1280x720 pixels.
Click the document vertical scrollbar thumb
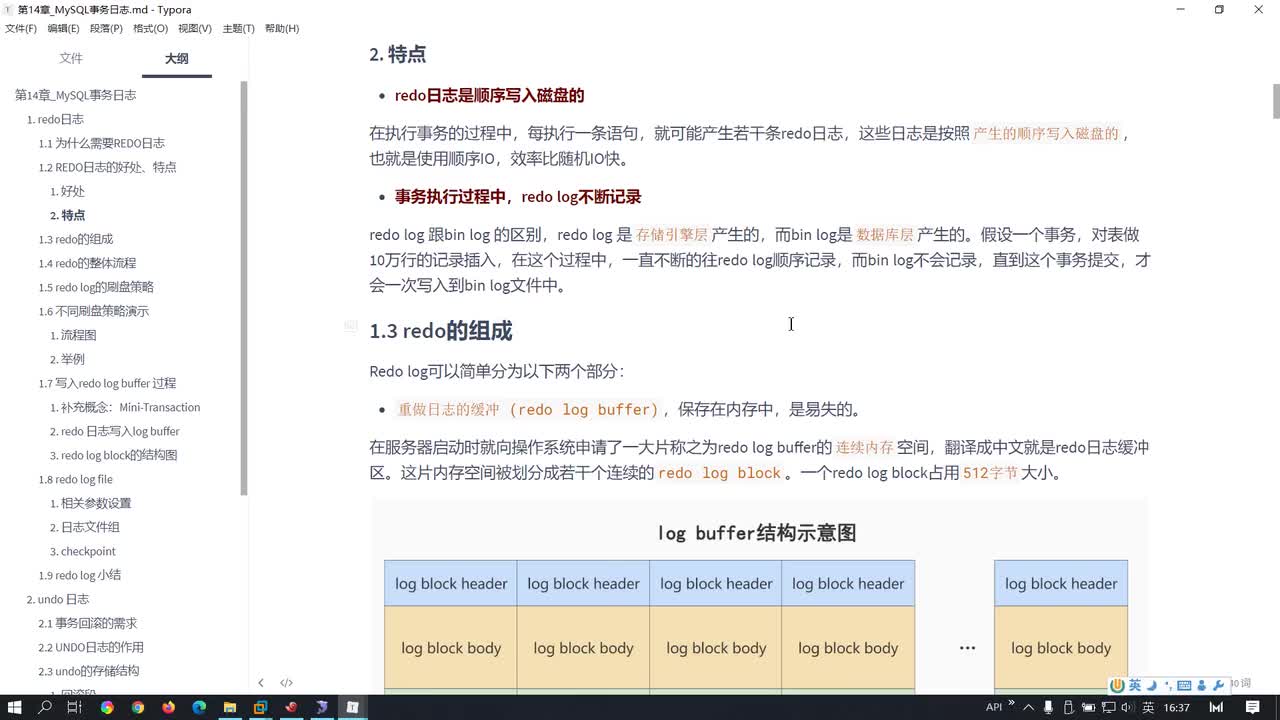(x=1275, y=101)
